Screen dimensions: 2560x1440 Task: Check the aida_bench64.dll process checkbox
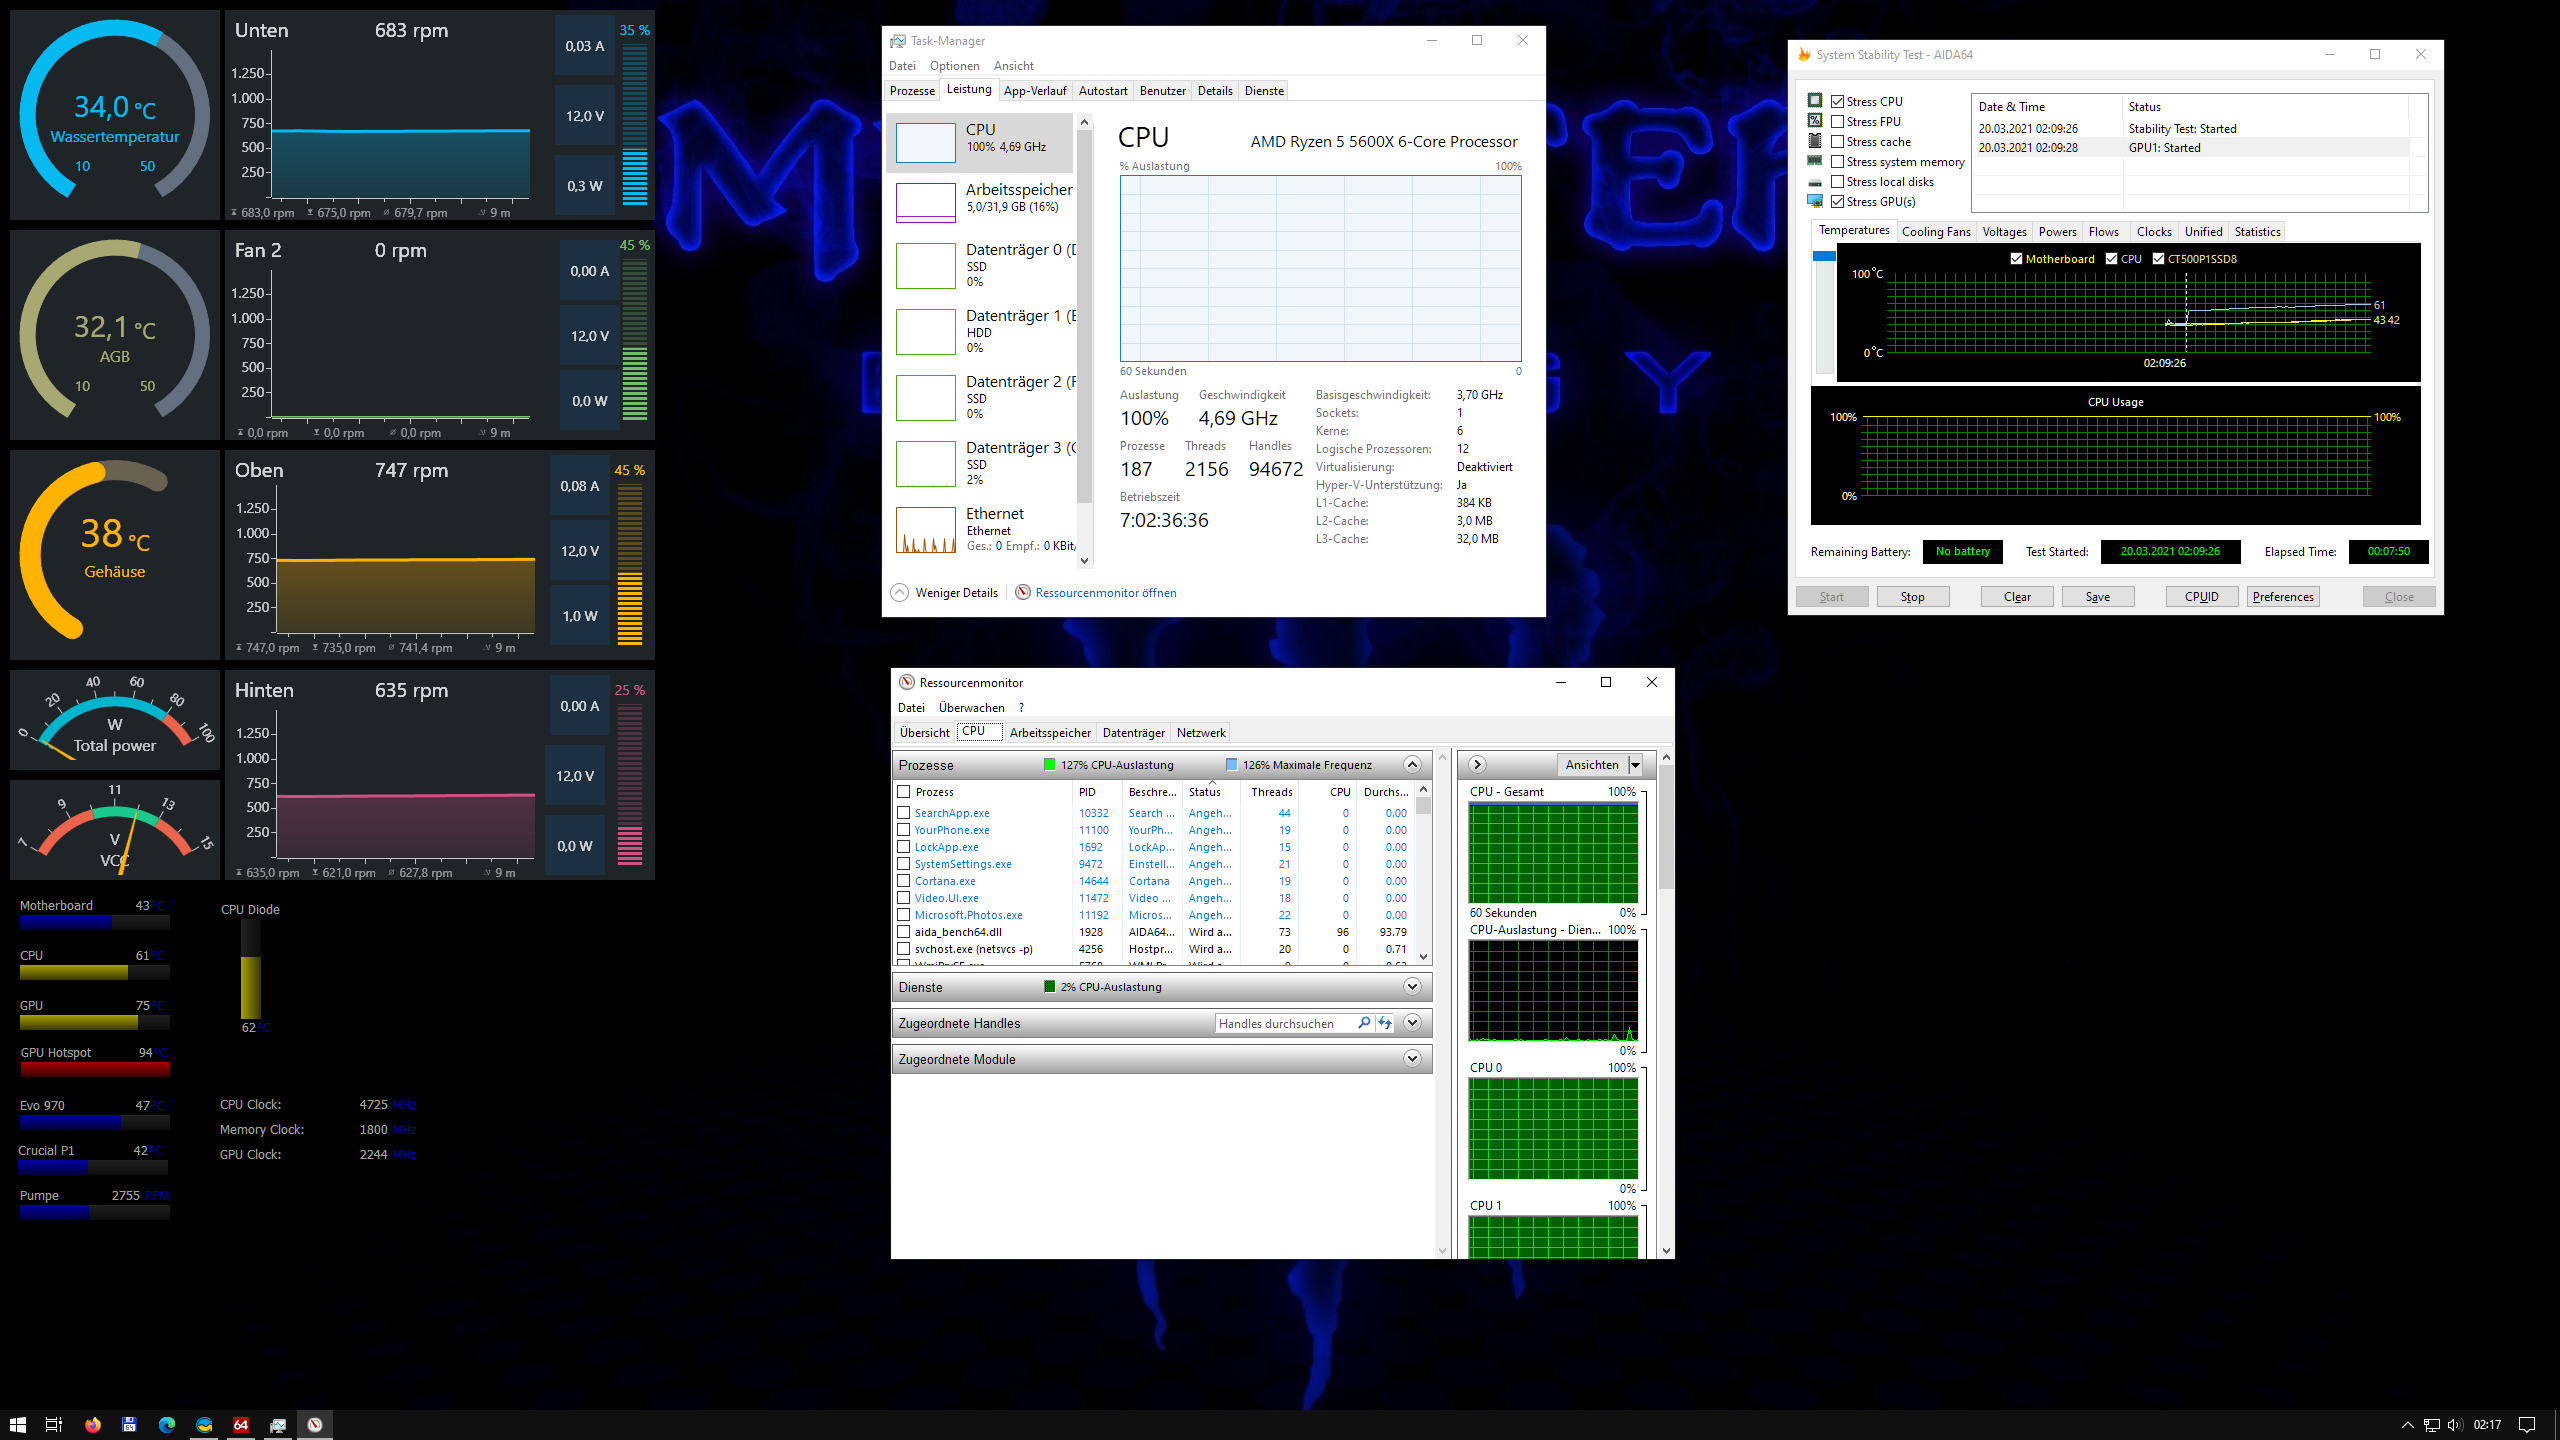coord(904,932)
